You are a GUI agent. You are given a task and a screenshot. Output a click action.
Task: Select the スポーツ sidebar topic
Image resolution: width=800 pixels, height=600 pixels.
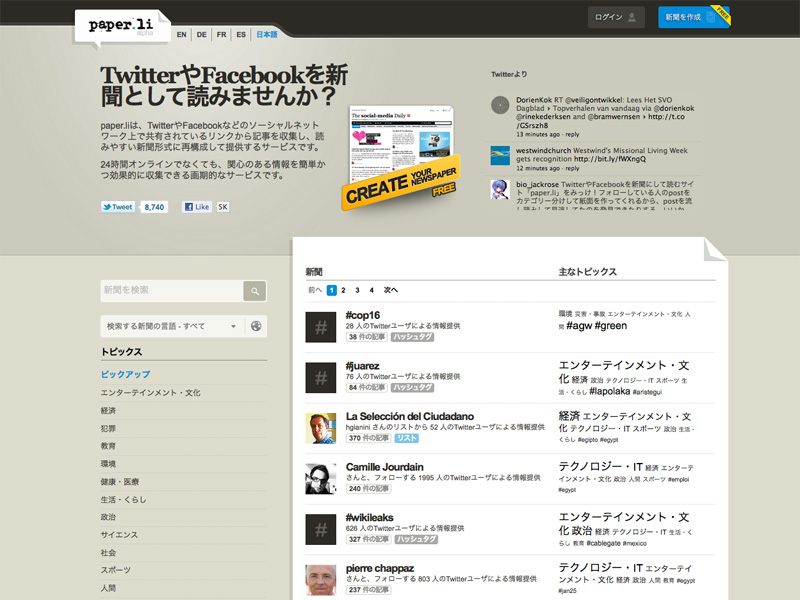coord(116,570)
